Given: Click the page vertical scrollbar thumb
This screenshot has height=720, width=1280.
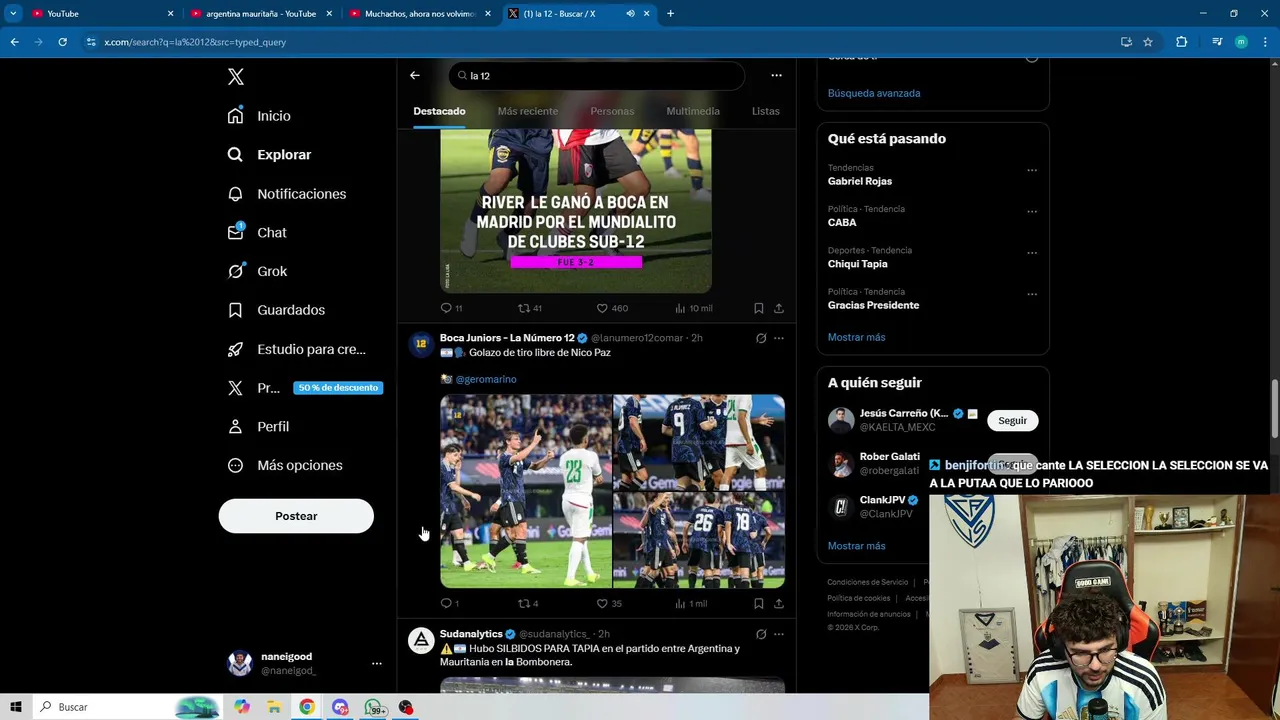Looking at the screenshot, I should (x=1275, y=409).
